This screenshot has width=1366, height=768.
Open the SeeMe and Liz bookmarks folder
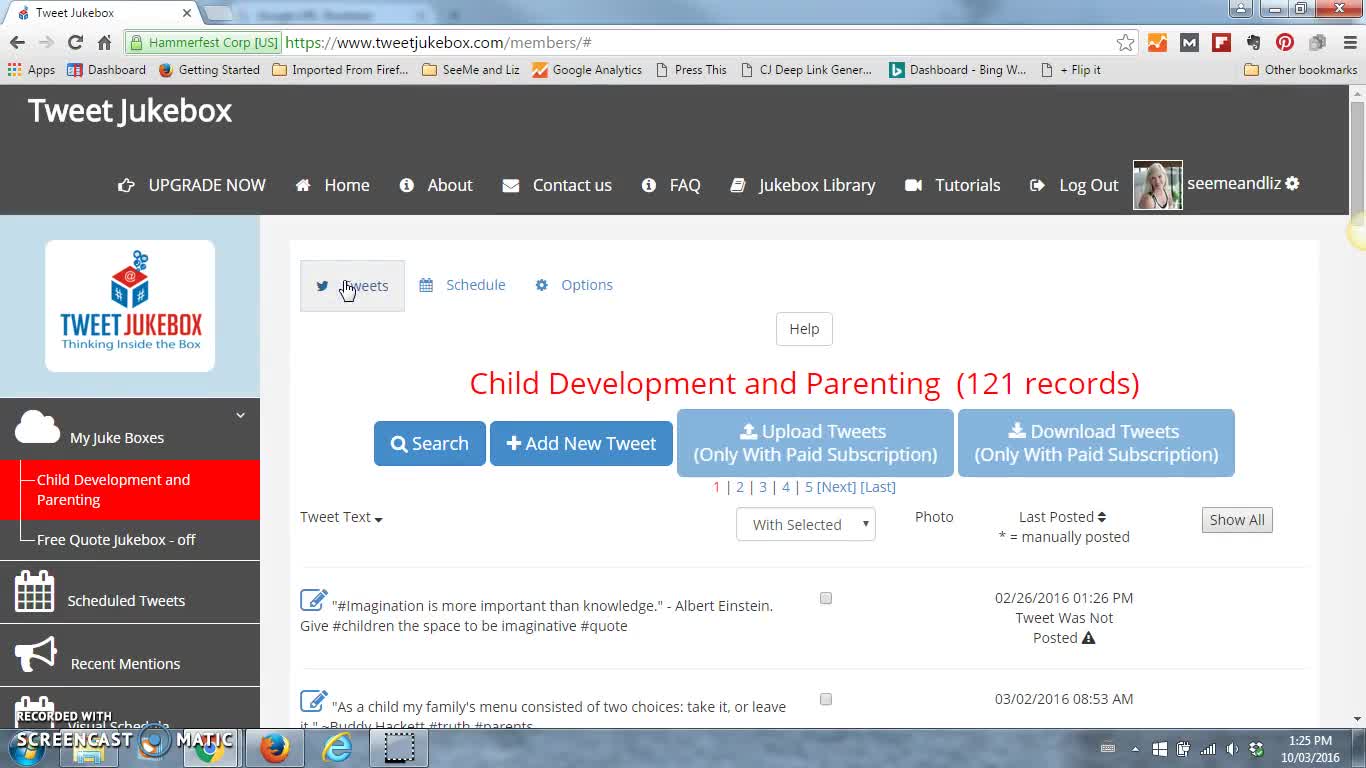tap(471, 70)
